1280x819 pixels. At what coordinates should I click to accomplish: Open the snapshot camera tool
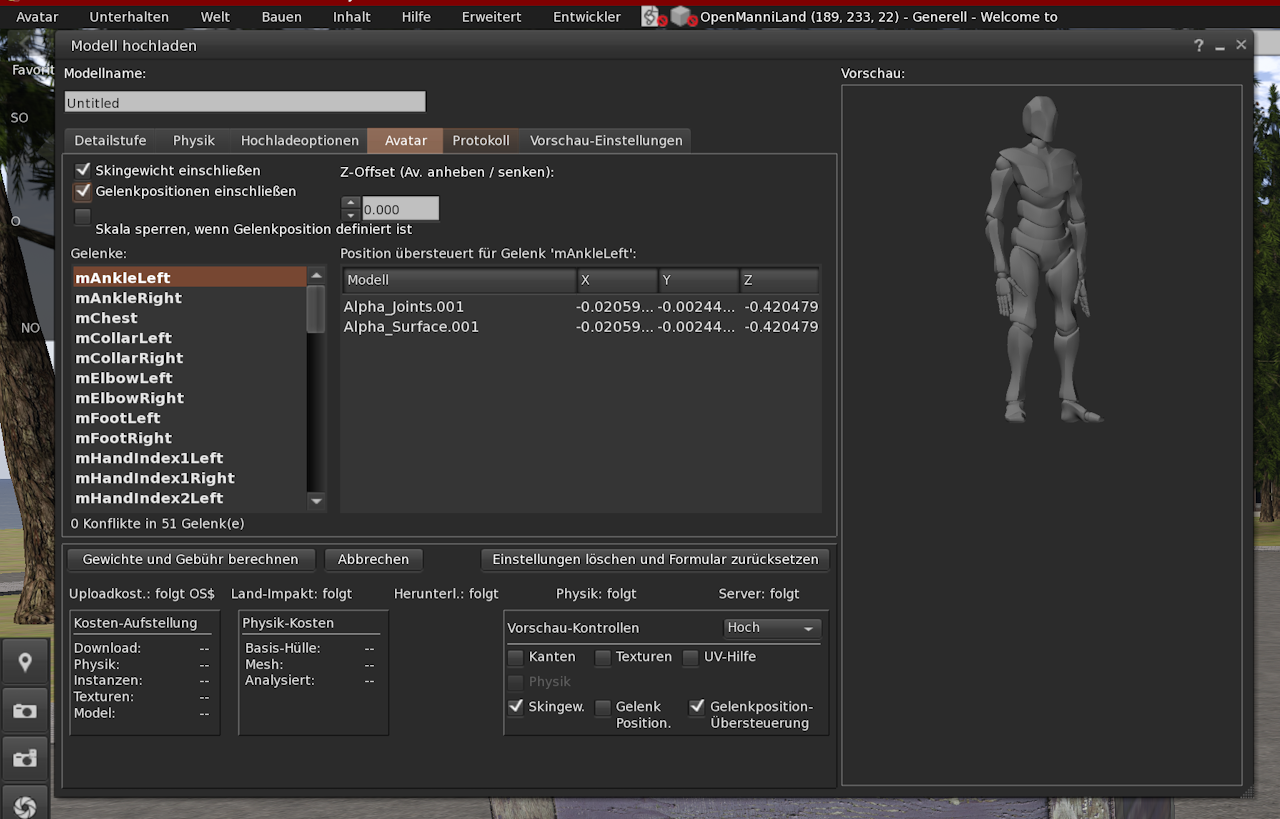coord(25,711)
